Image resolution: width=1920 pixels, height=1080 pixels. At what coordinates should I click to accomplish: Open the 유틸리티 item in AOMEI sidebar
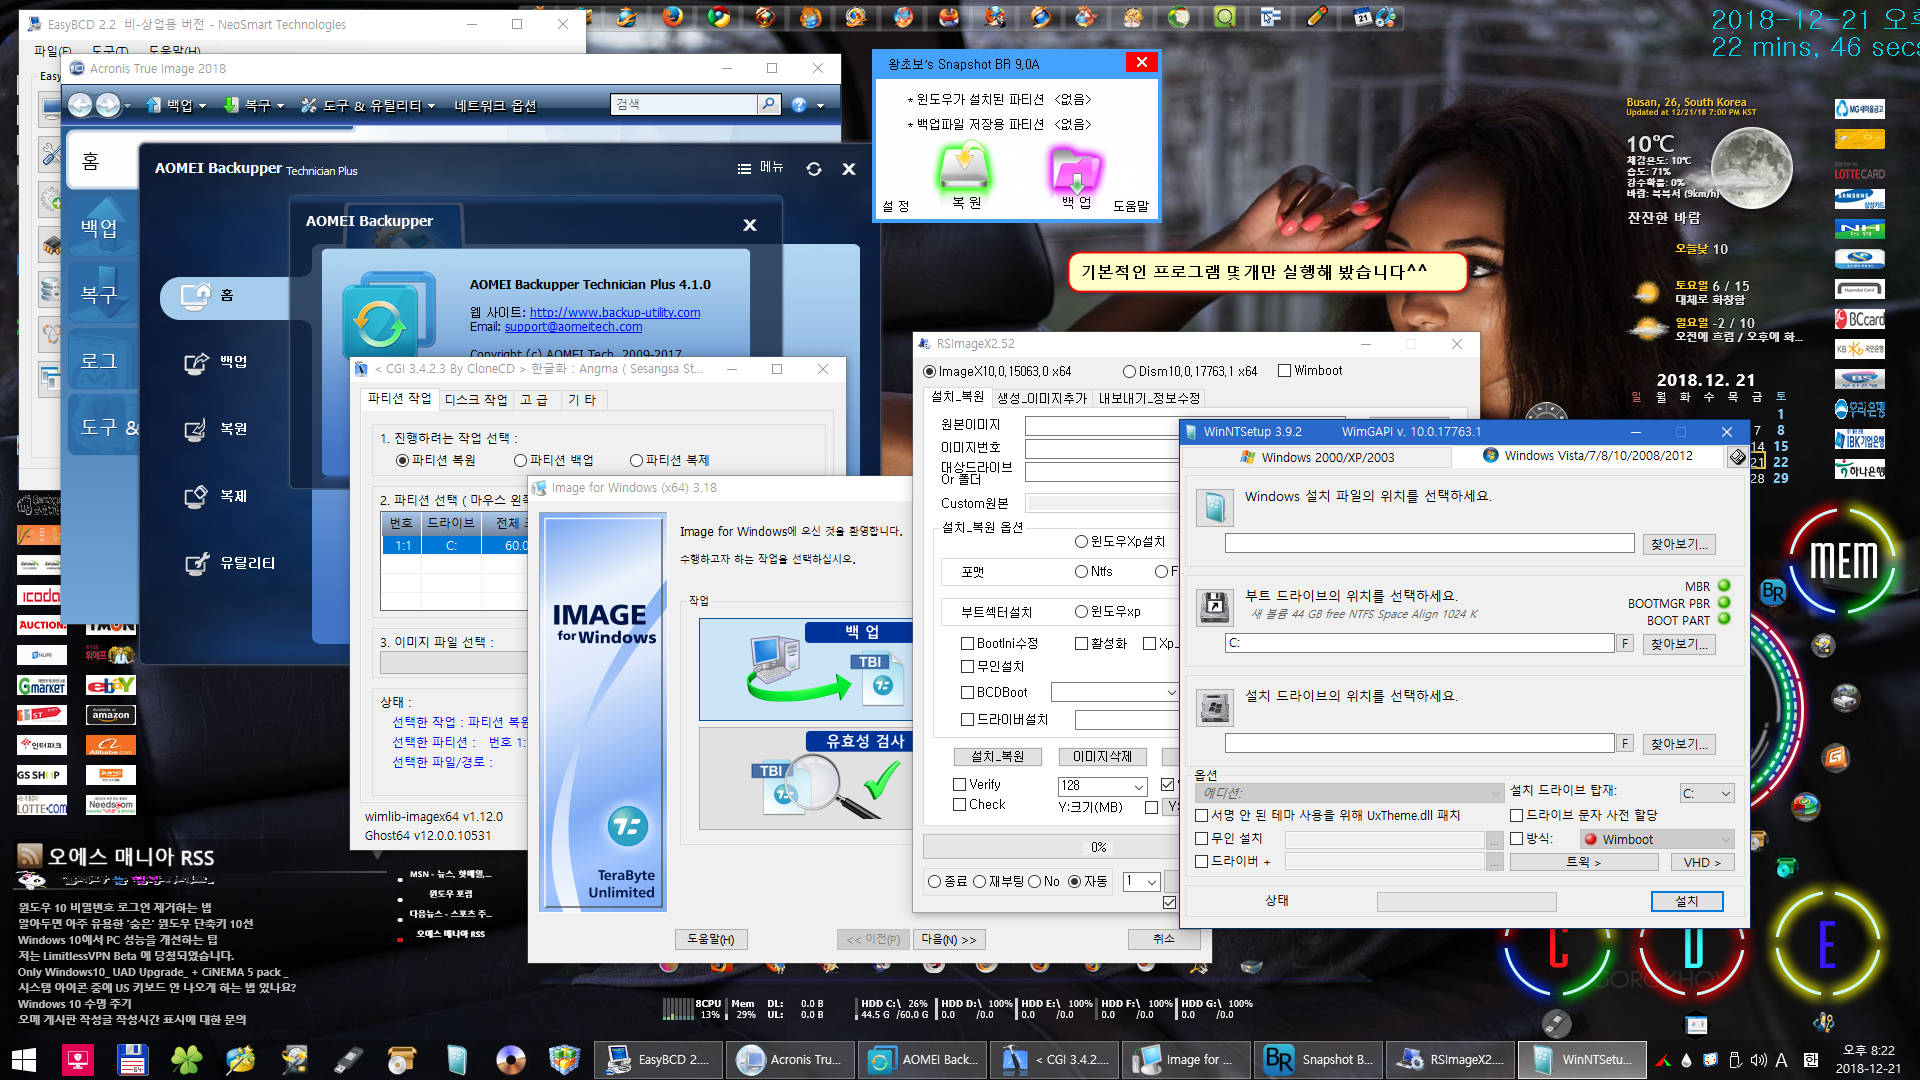click(x=229, y=563)
